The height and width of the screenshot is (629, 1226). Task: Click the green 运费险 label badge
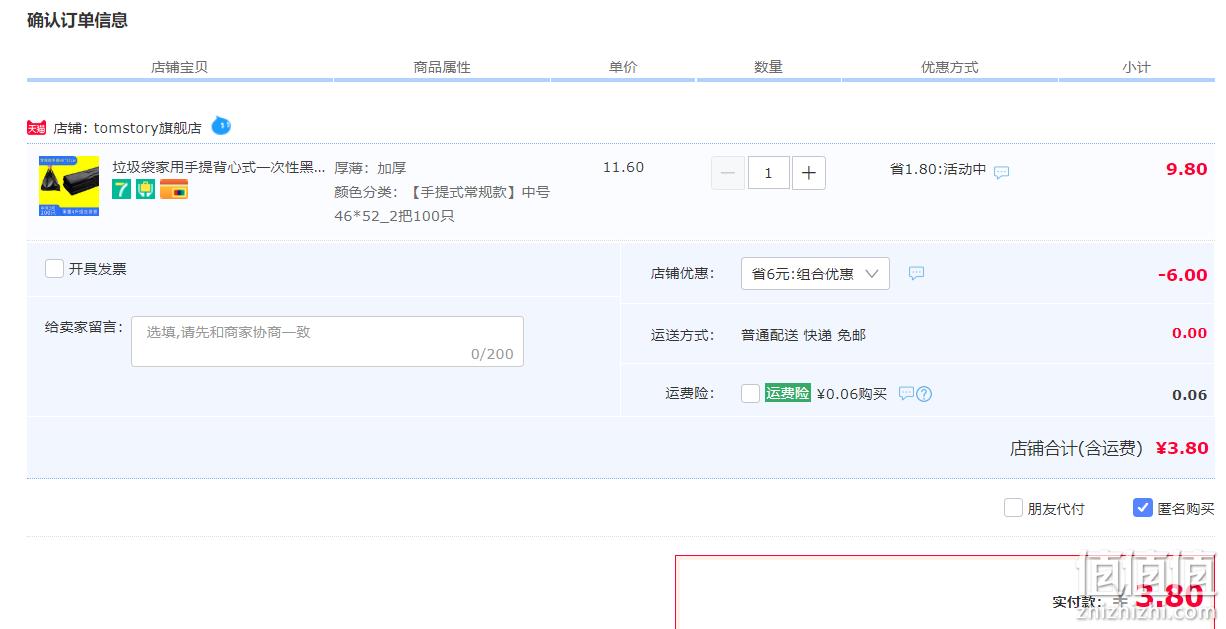click(788, 393)
